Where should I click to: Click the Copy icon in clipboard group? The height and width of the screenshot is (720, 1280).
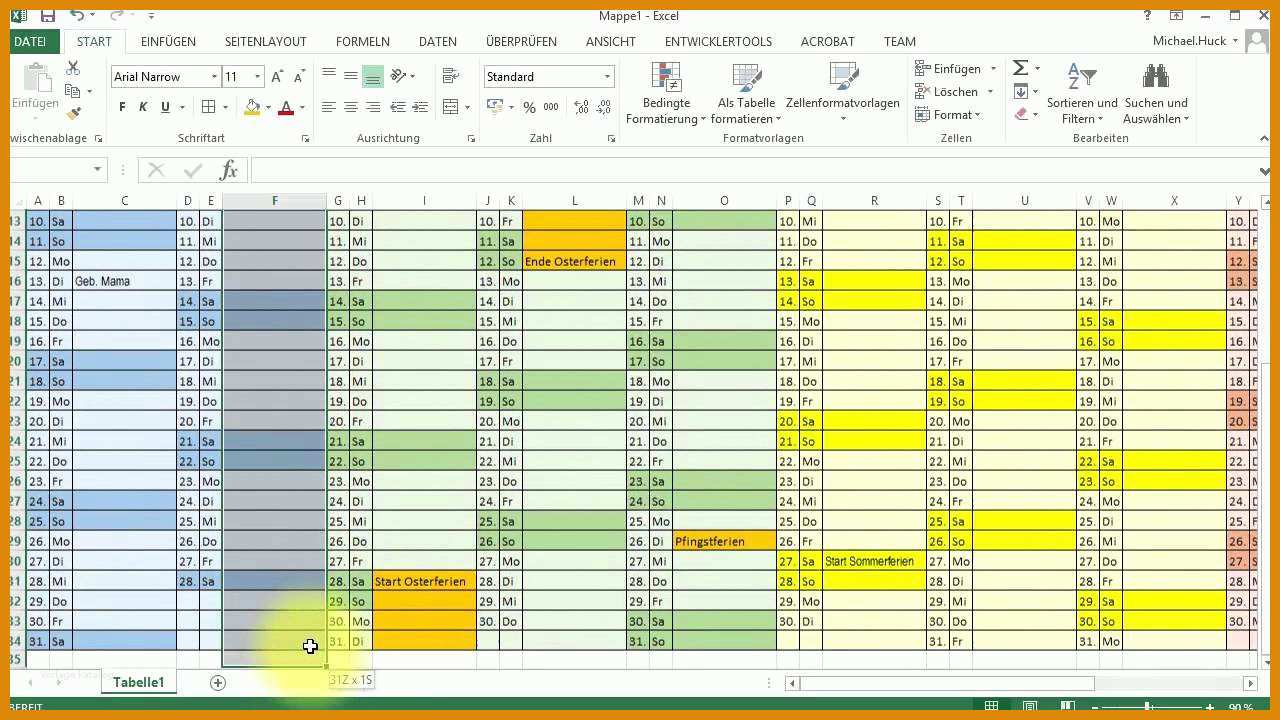pyautogui.click(x=72, y=91)
